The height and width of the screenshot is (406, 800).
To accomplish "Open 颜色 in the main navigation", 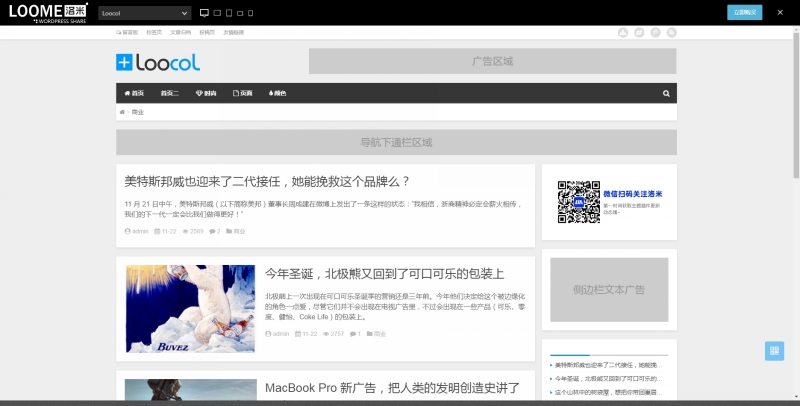I will point(277,93).
